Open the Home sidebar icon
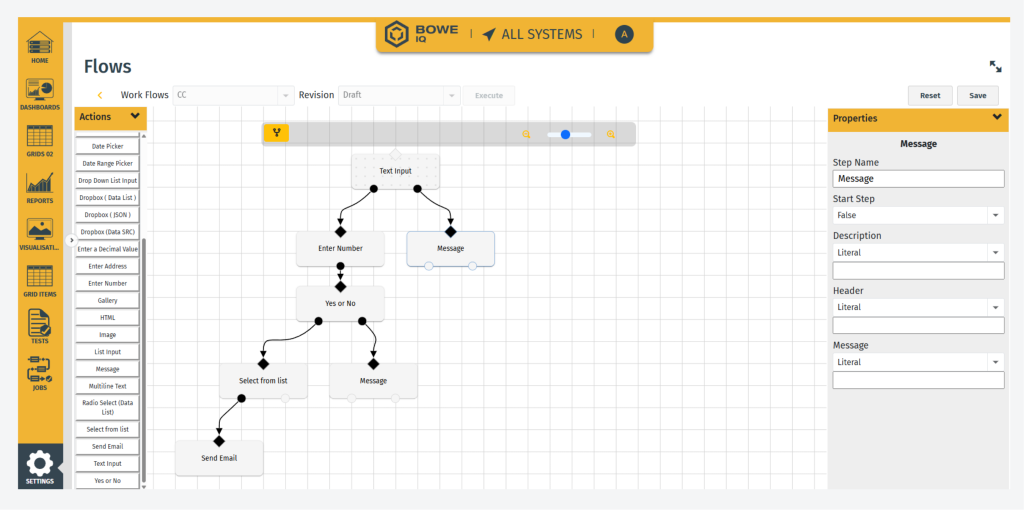The width and height of the screenshot is (1024, 510). click(x=39, y=45)
